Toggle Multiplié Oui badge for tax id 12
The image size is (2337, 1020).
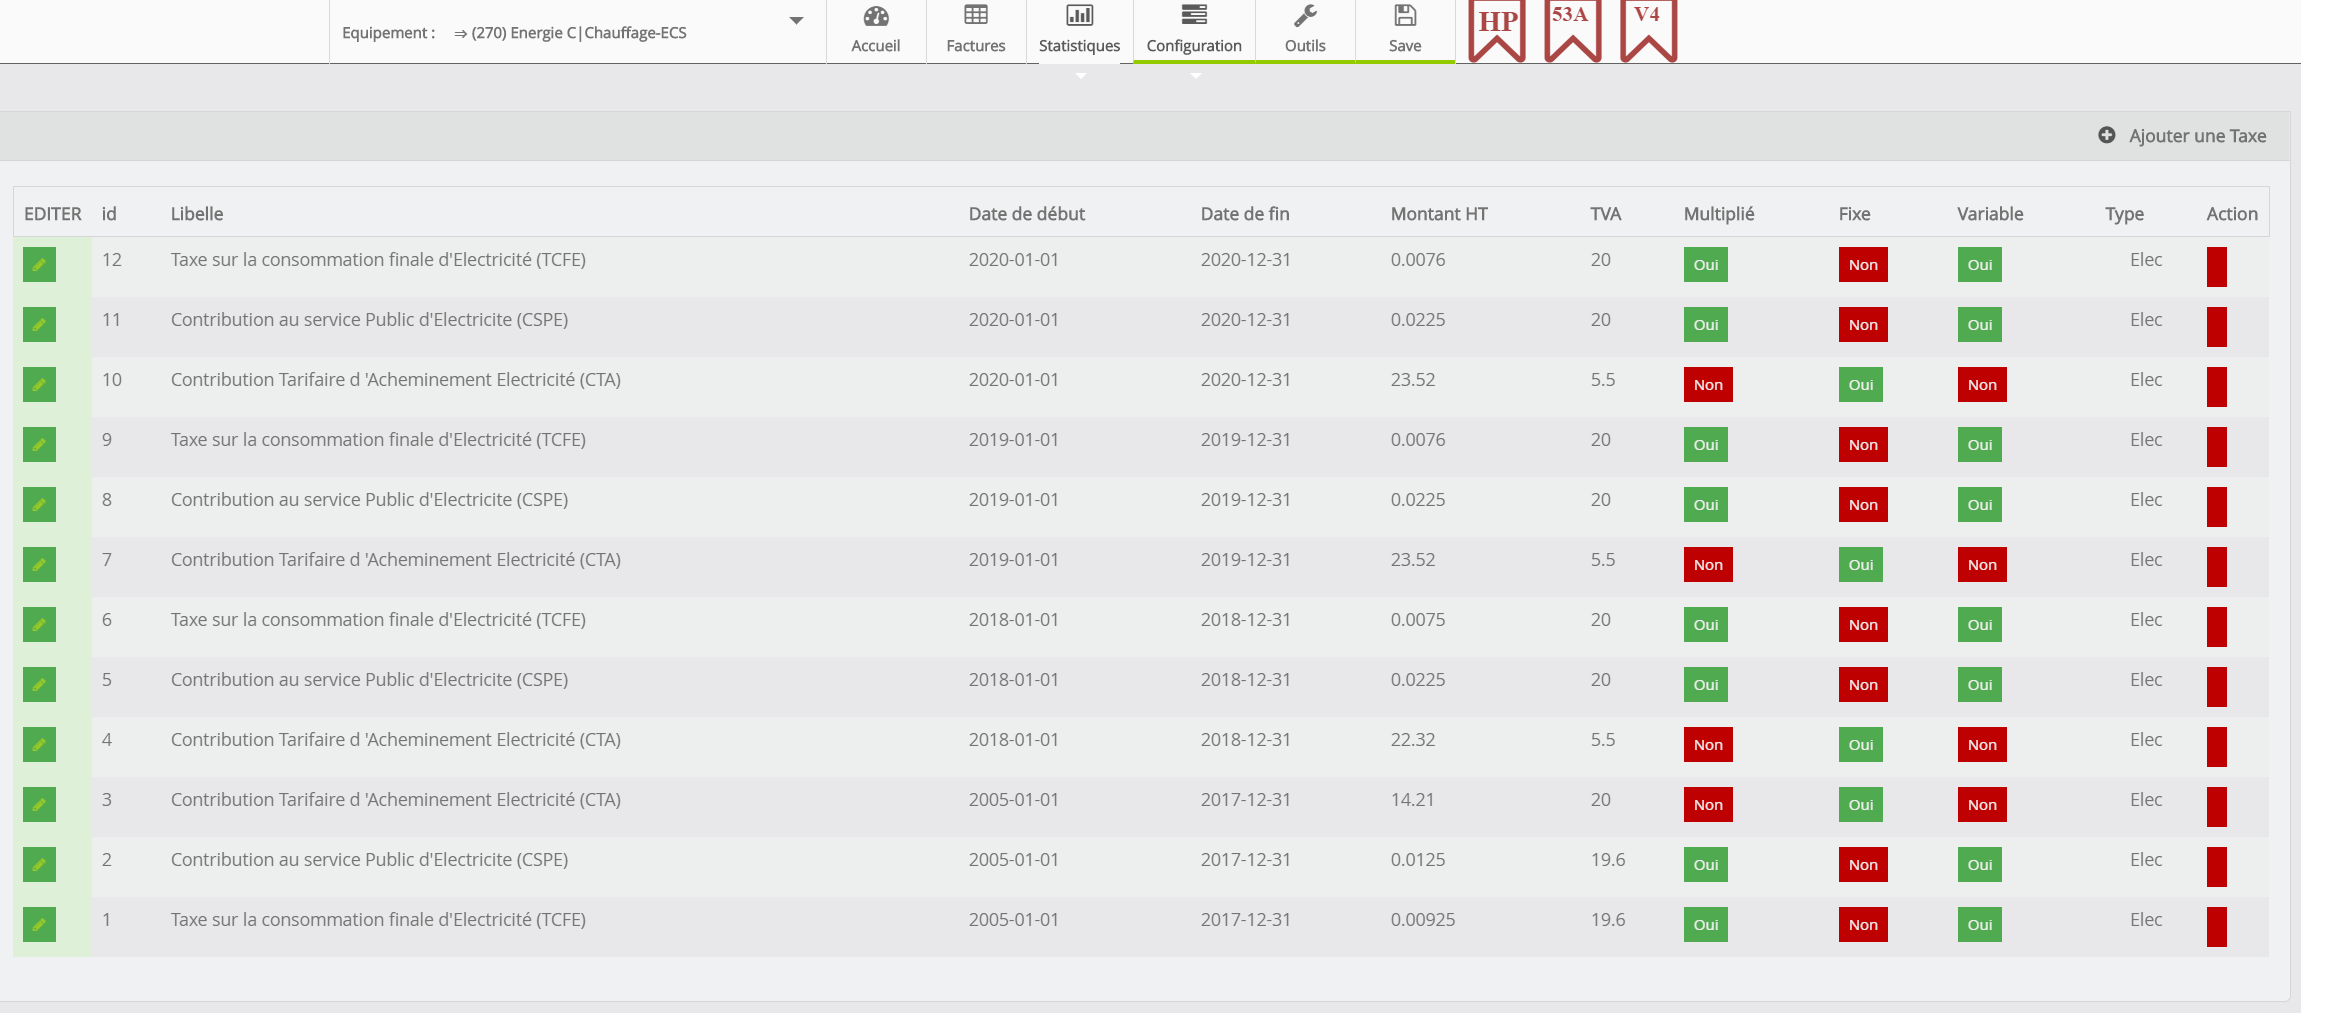[1705, 265]
